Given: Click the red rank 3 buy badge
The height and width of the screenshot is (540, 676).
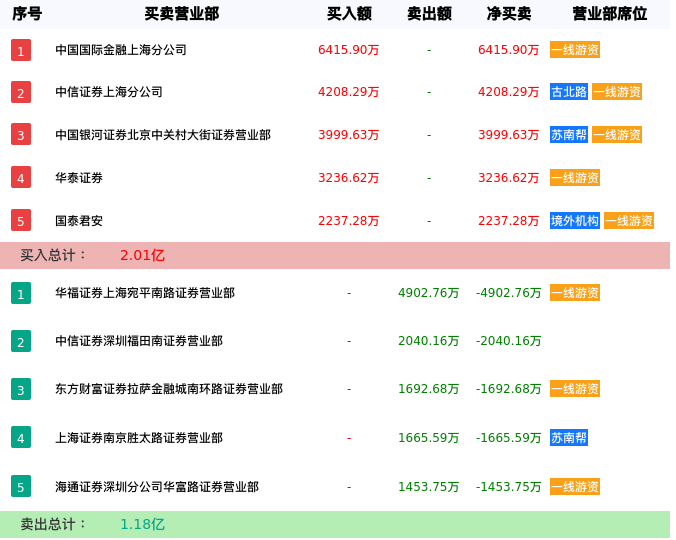Looking at the screenshot, I should 21,134.
